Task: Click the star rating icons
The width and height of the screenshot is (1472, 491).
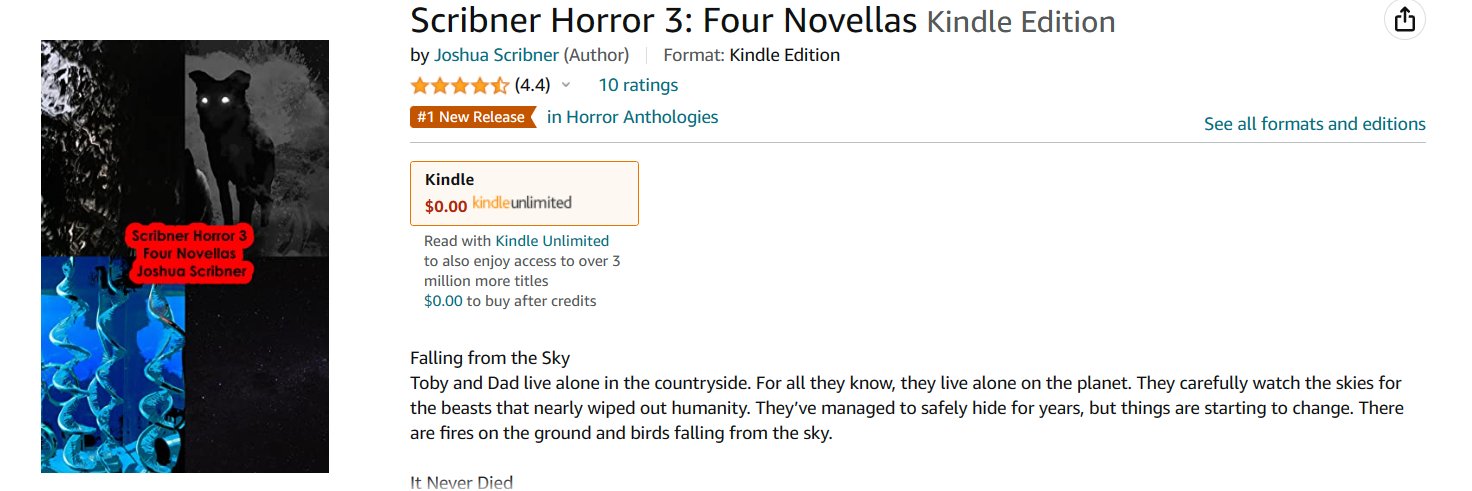Action: 459,86
